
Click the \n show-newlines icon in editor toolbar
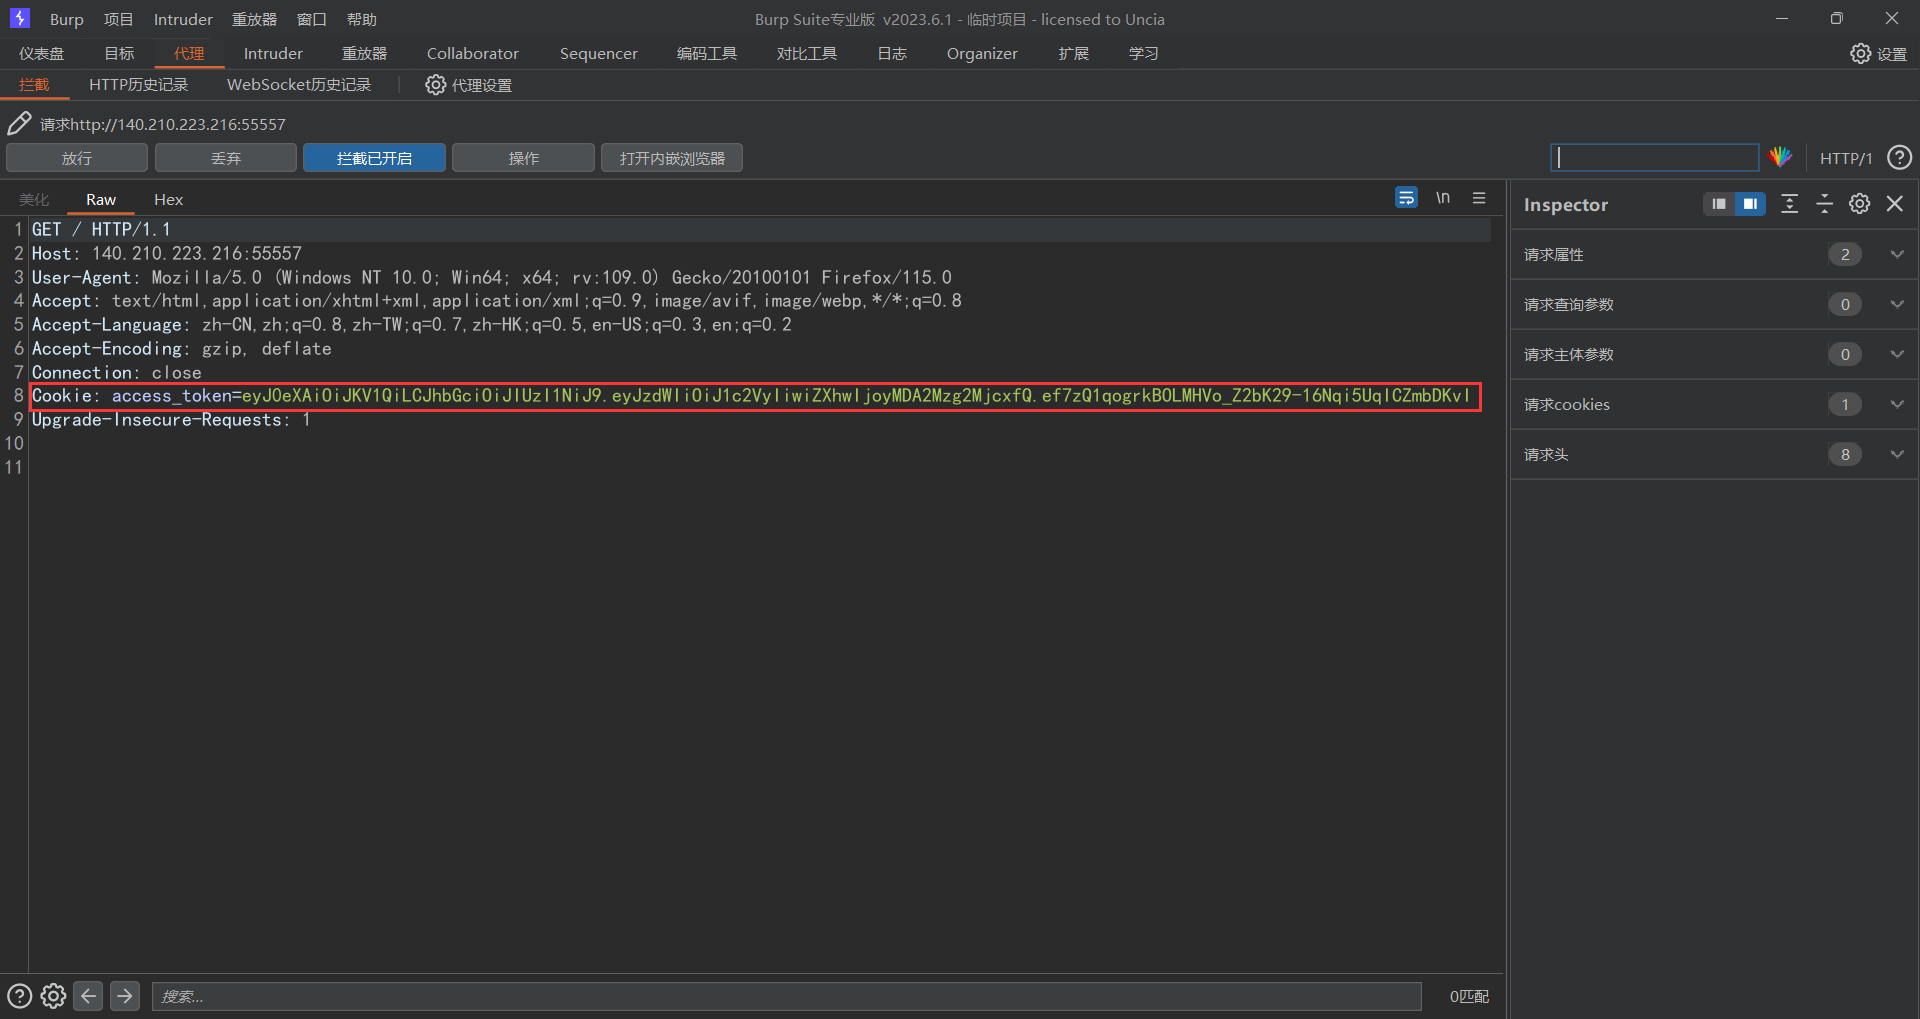1442,197
